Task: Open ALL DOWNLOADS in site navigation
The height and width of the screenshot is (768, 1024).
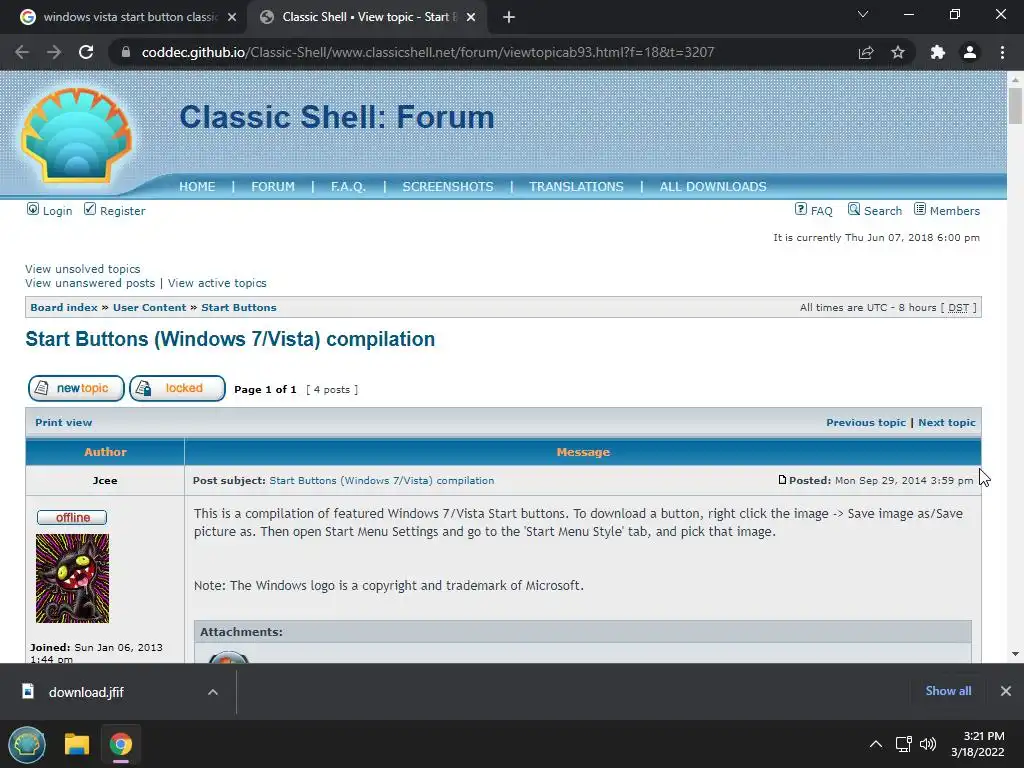Action: coord(713,187)
